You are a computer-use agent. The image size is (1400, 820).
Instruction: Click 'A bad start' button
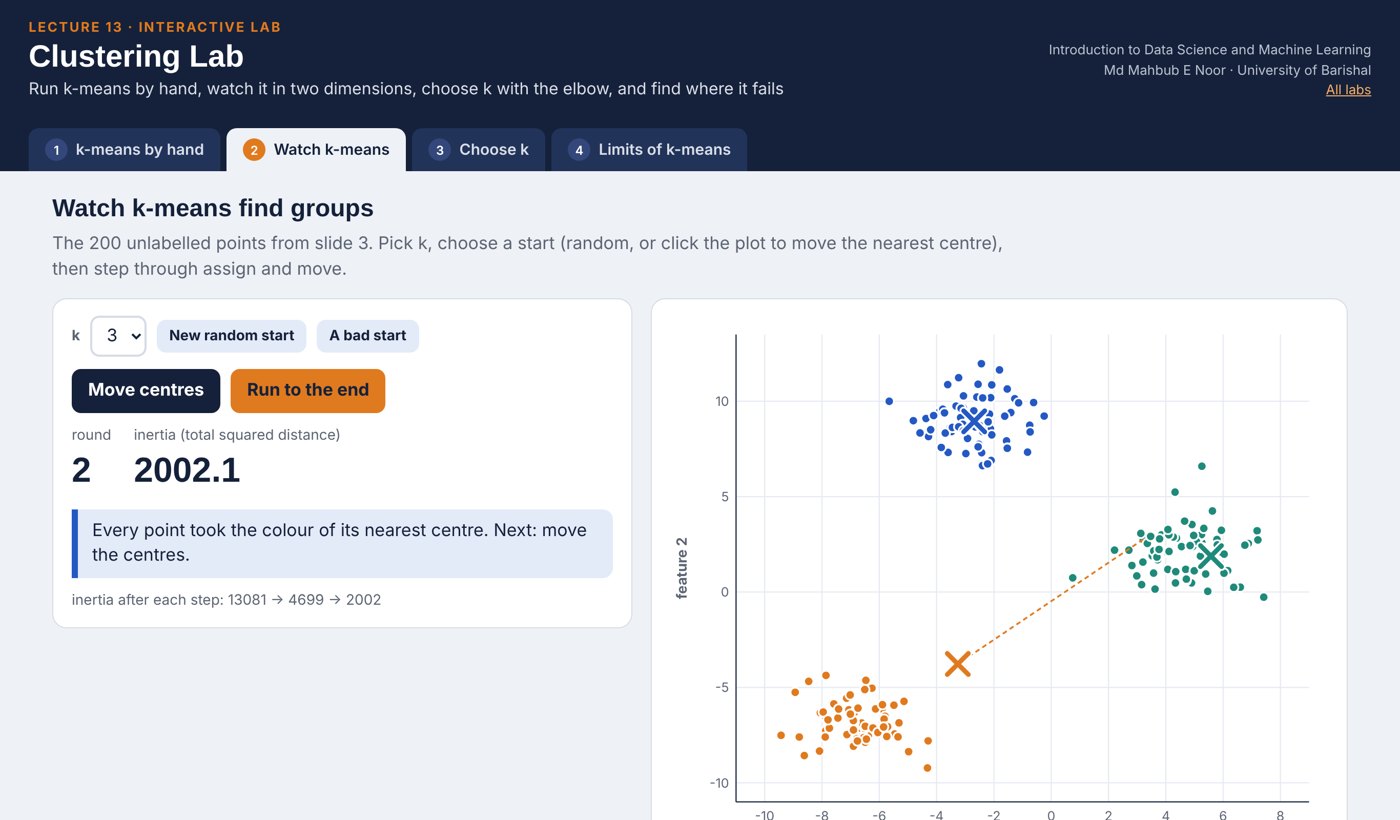(x=368, y=336)
